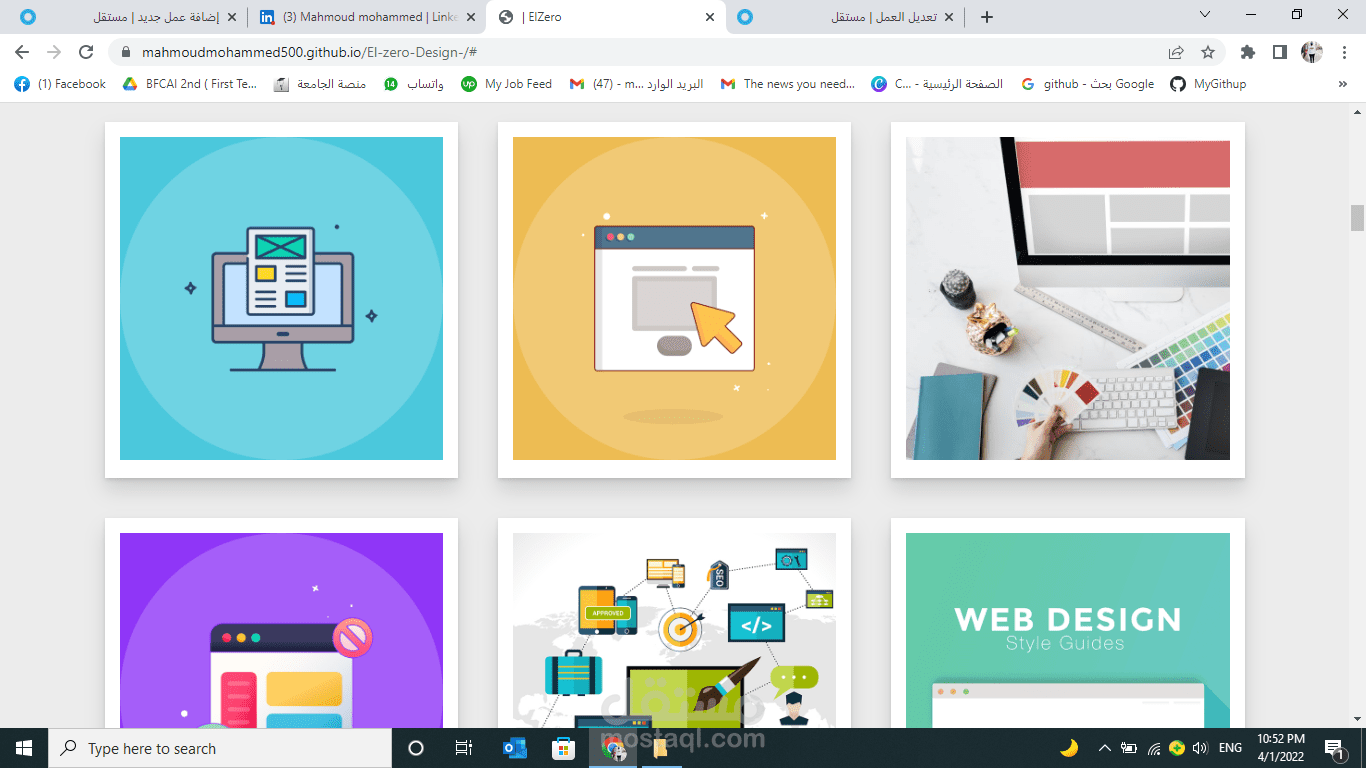Close the ElZero tab

click(710, 17)
